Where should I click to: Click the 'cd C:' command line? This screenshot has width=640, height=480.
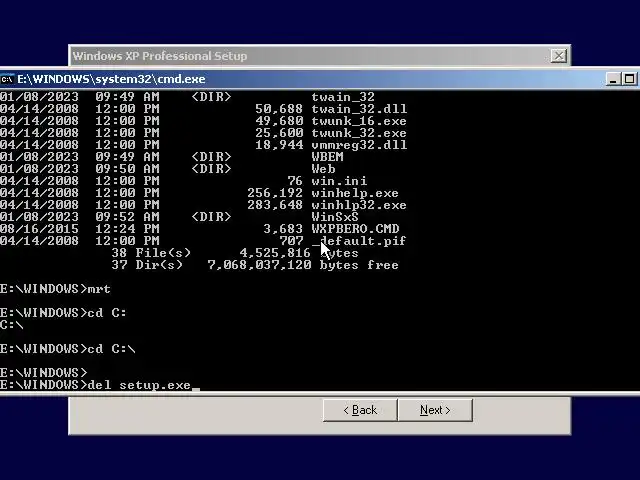pos(63,313)
